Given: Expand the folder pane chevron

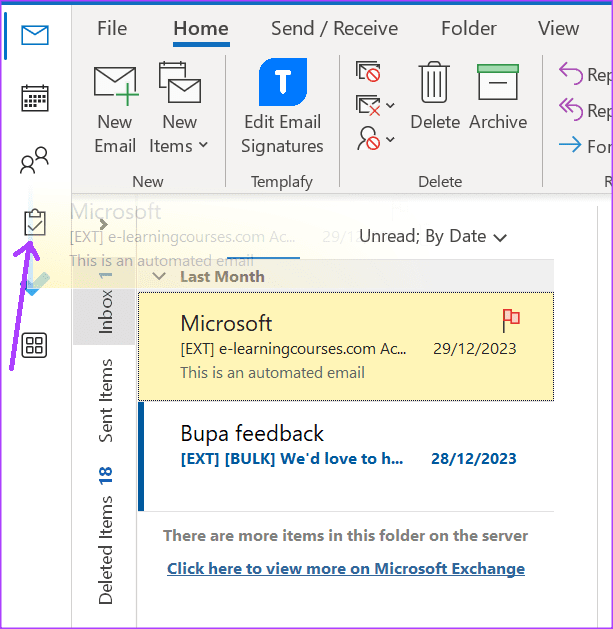Looking at the screenshot, I should tap(104, 224).
